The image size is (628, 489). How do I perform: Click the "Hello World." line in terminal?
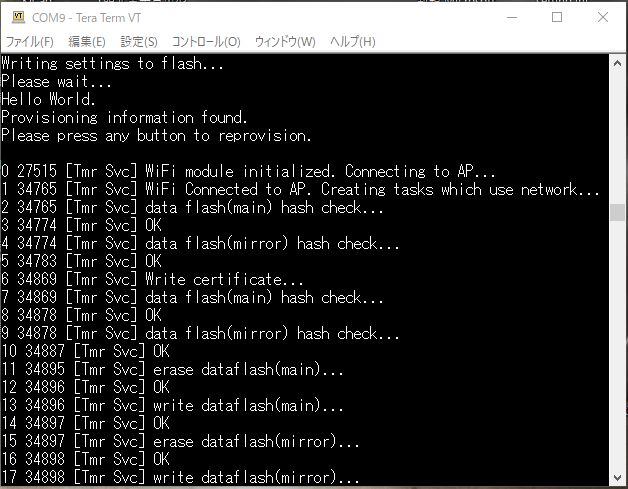pyautogui.click(x=49, y=99)
